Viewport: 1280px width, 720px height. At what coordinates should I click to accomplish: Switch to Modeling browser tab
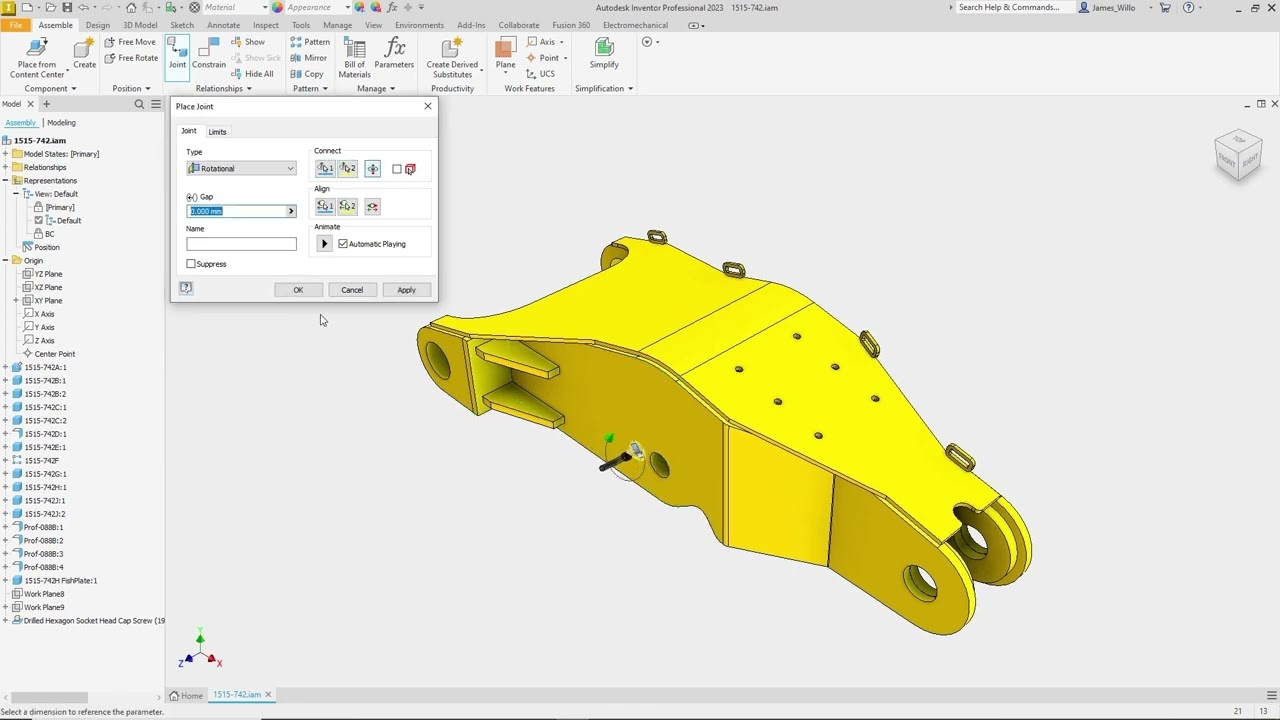(61, 123)
